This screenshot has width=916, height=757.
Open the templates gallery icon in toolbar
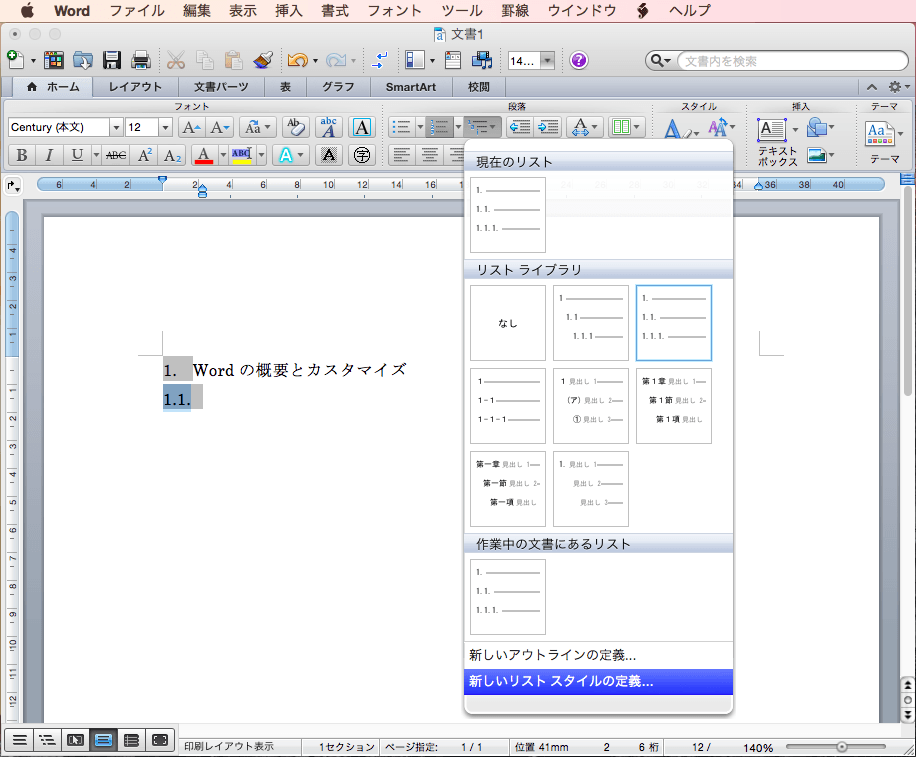(x=53, y=60)
